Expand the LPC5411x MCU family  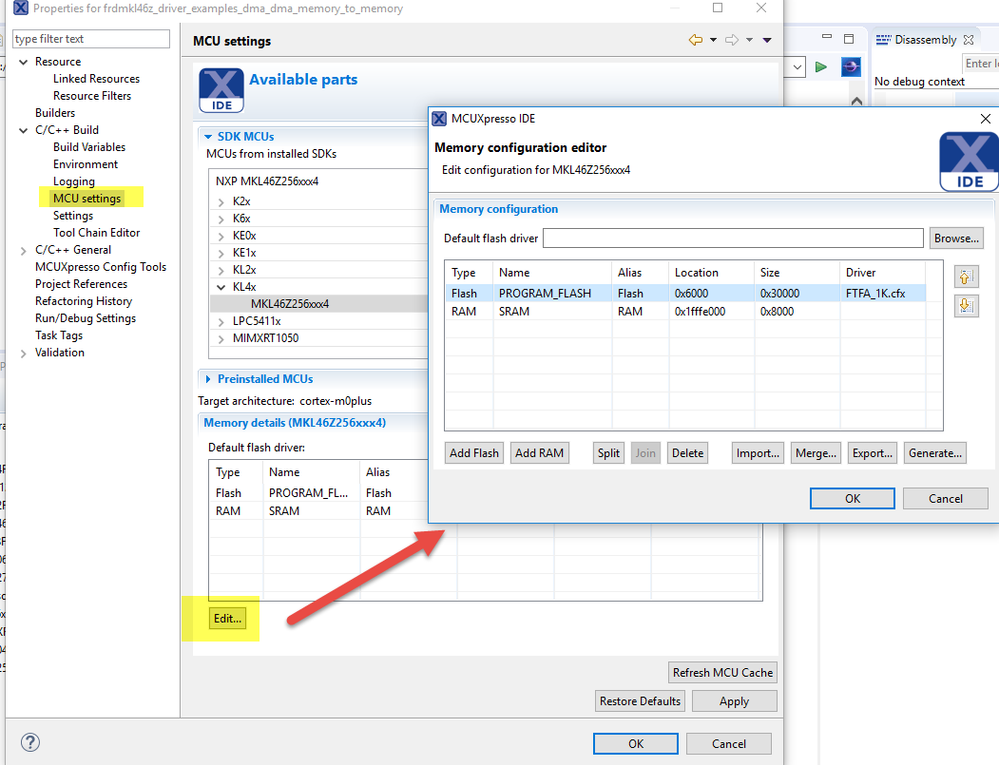click(x=221, y=322)
